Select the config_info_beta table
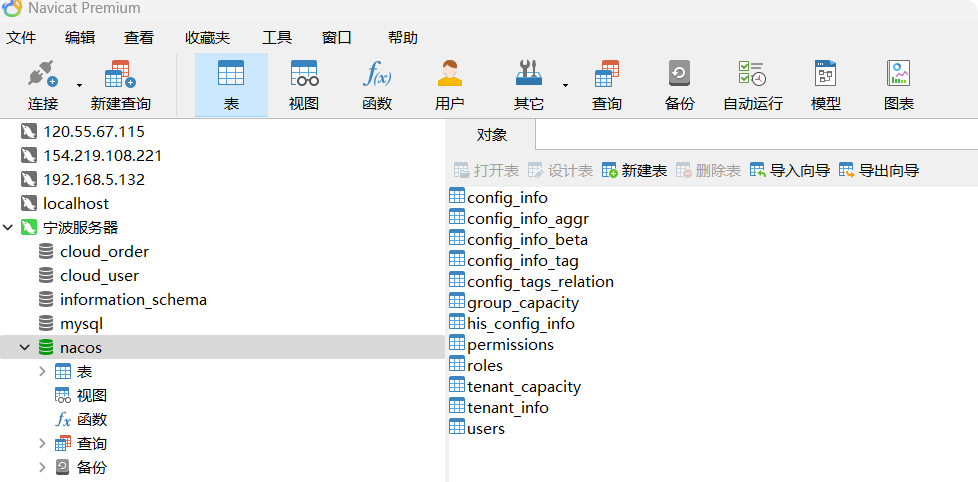The width and height of the screenshot is (978, 482). tap(527, 239)
